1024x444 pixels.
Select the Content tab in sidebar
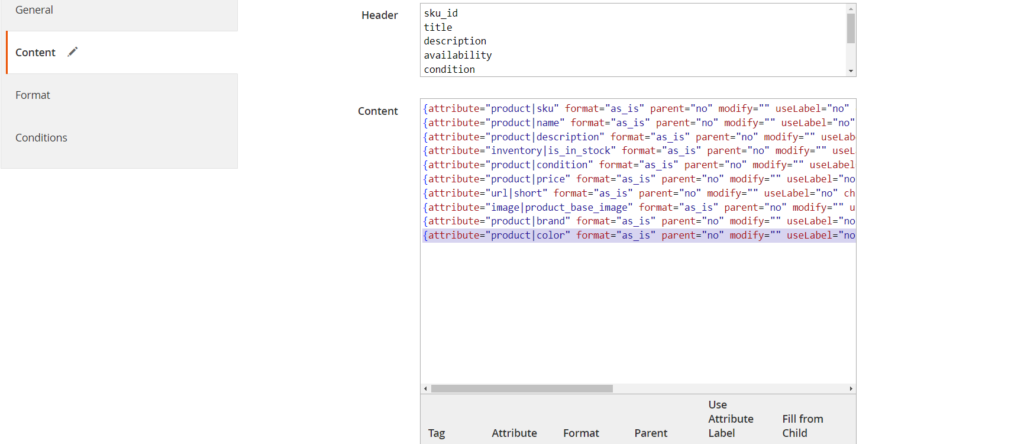pyautogui.click(x=36, y=52)
